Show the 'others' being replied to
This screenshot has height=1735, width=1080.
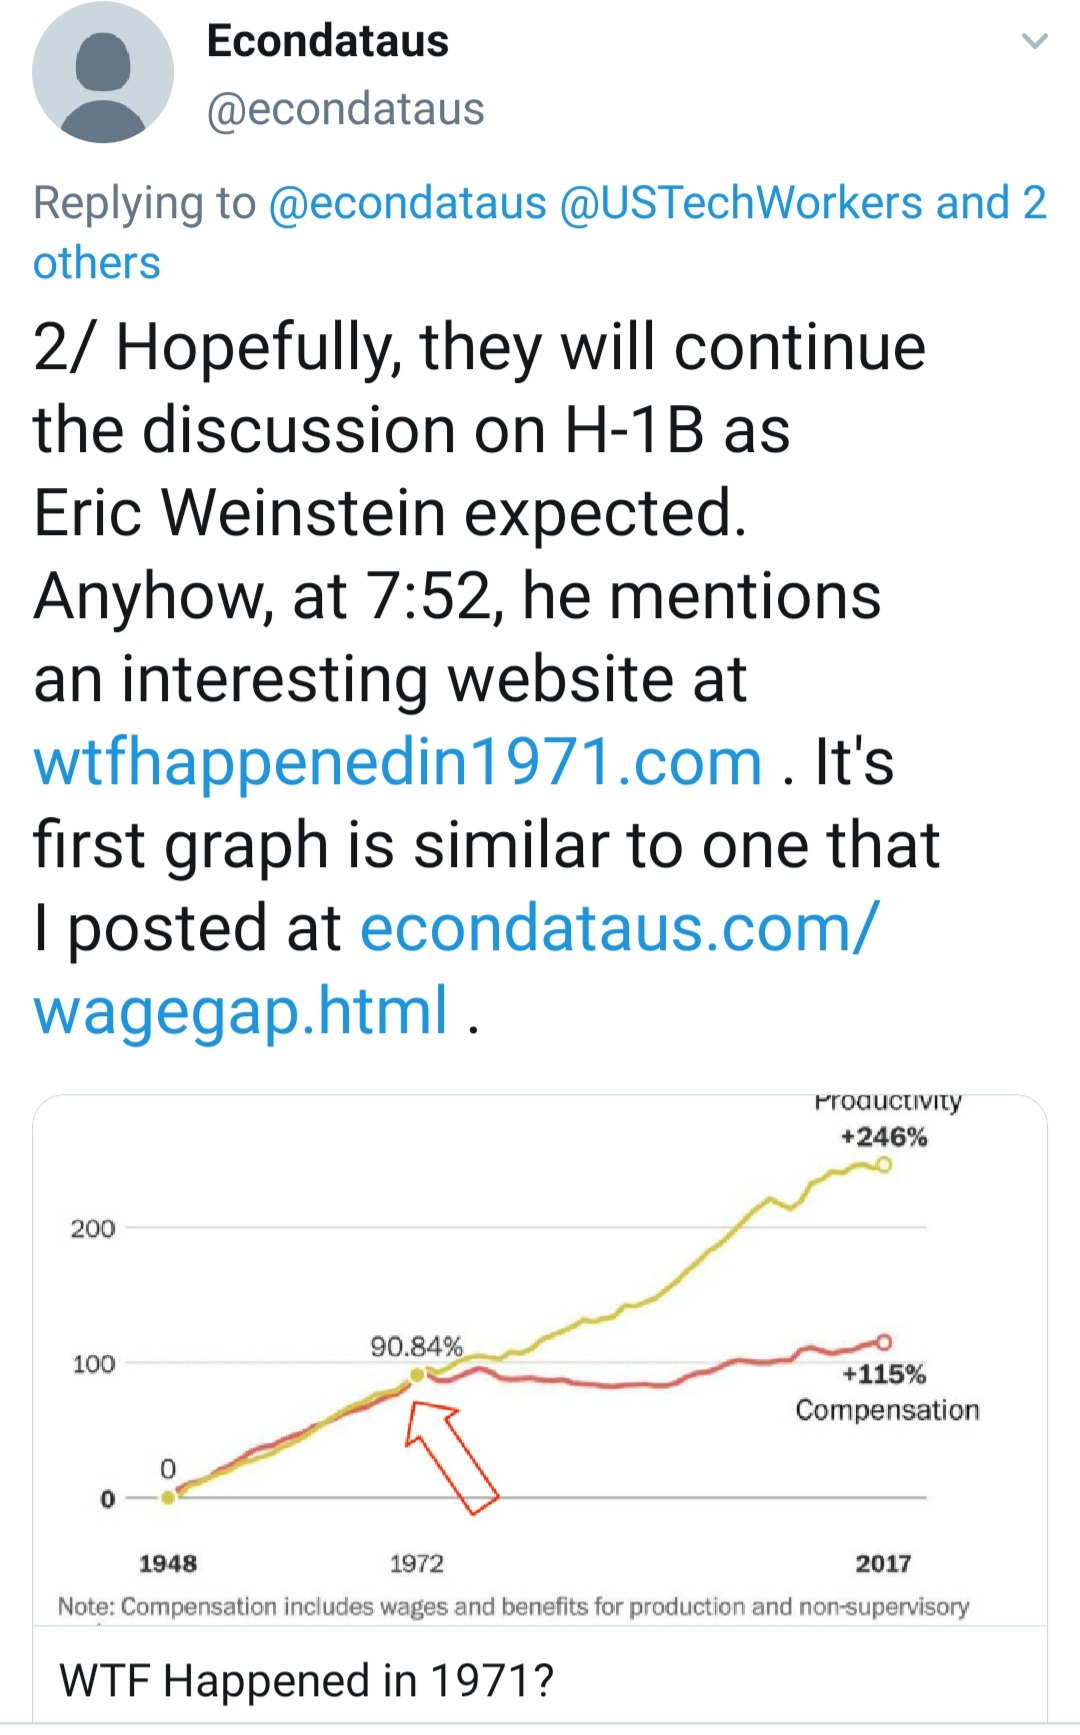coord(97,263)
